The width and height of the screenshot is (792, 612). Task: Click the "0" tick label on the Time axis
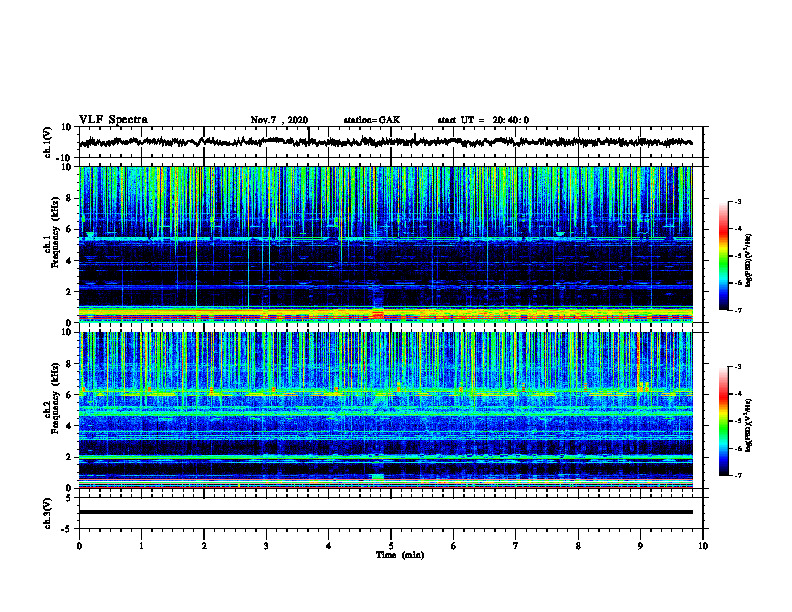tap(79, 546)
